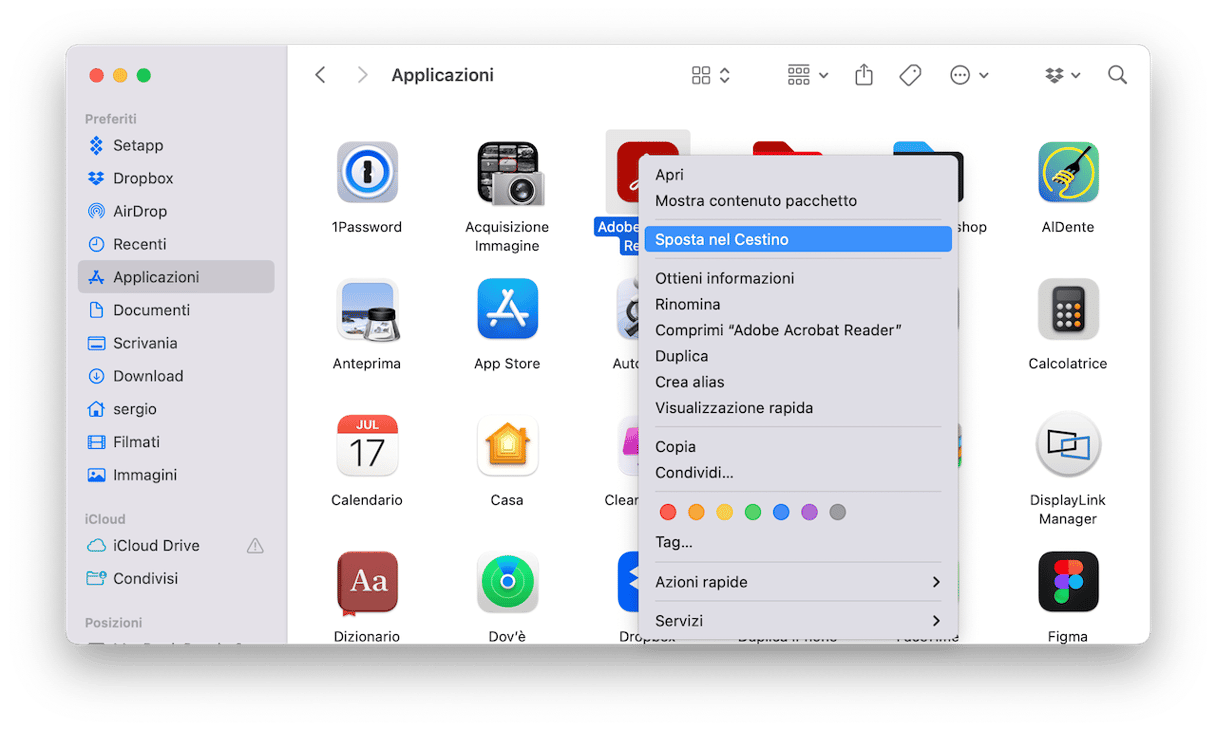Click the warning icon beside iCloud Drive
The height and width of the screenshot is (731, 1216).
click(x=255, y=545)
